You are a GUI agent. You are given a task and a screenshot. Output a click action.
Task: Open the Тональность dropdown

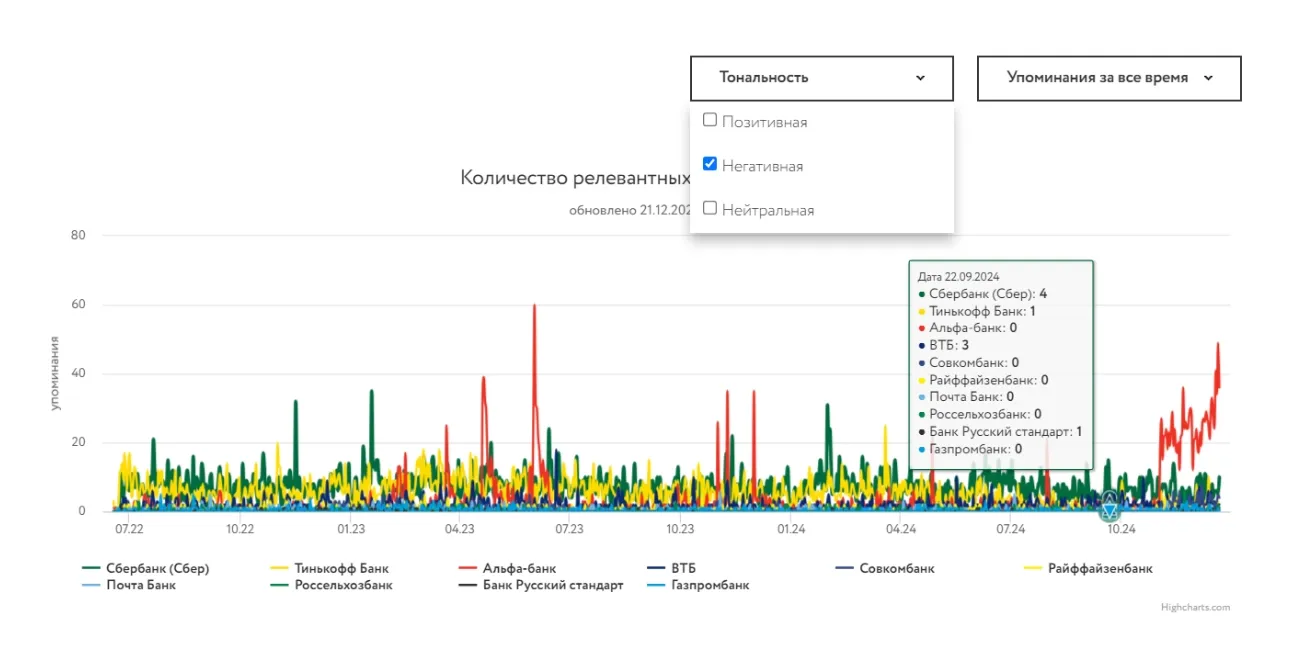click(x=821, y=78)
